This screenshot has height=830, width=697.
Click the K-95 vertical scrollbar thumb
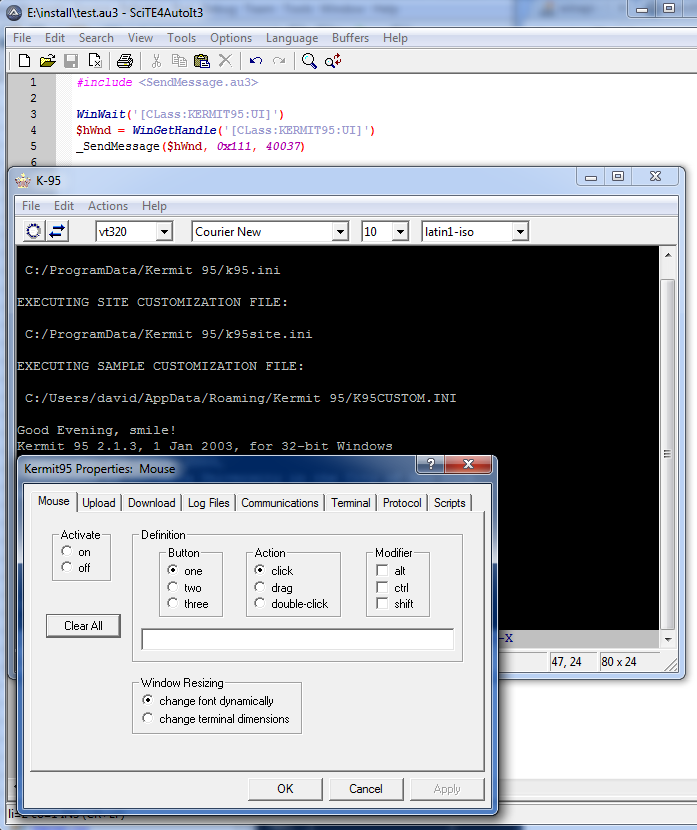[668, 454]
